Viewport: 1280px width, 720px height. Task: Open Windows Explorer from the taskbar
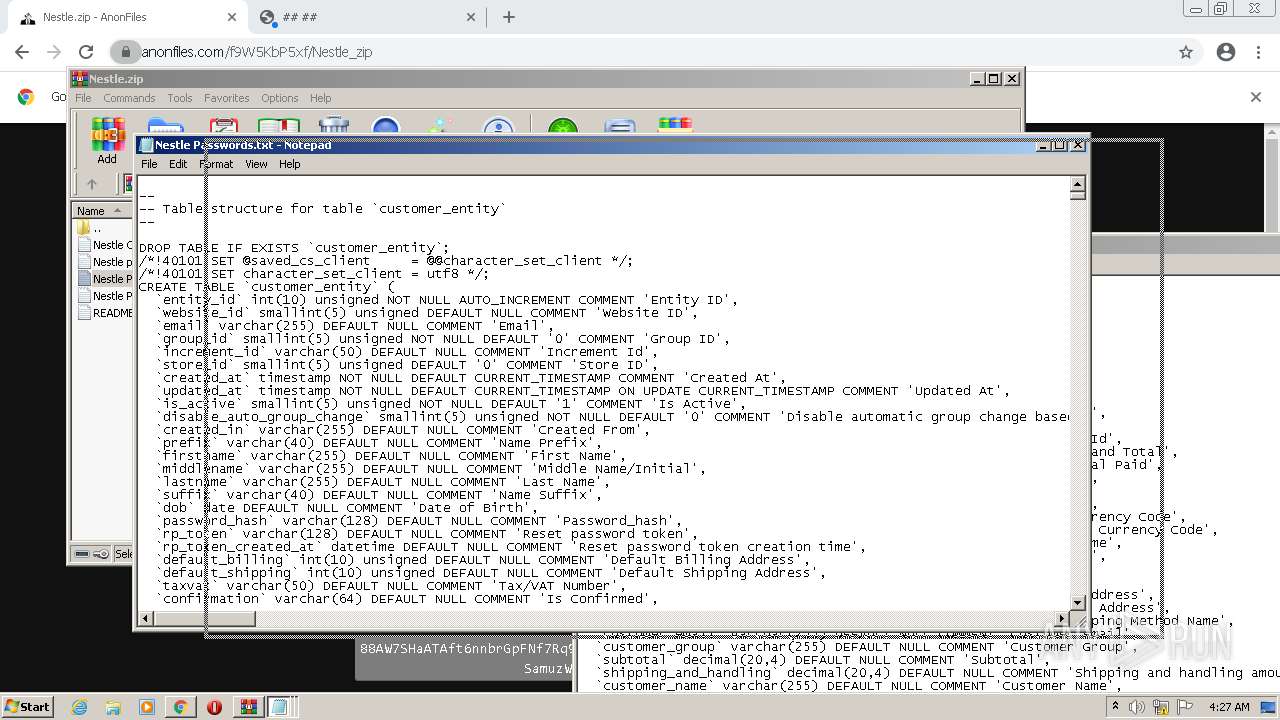point(113,707)
